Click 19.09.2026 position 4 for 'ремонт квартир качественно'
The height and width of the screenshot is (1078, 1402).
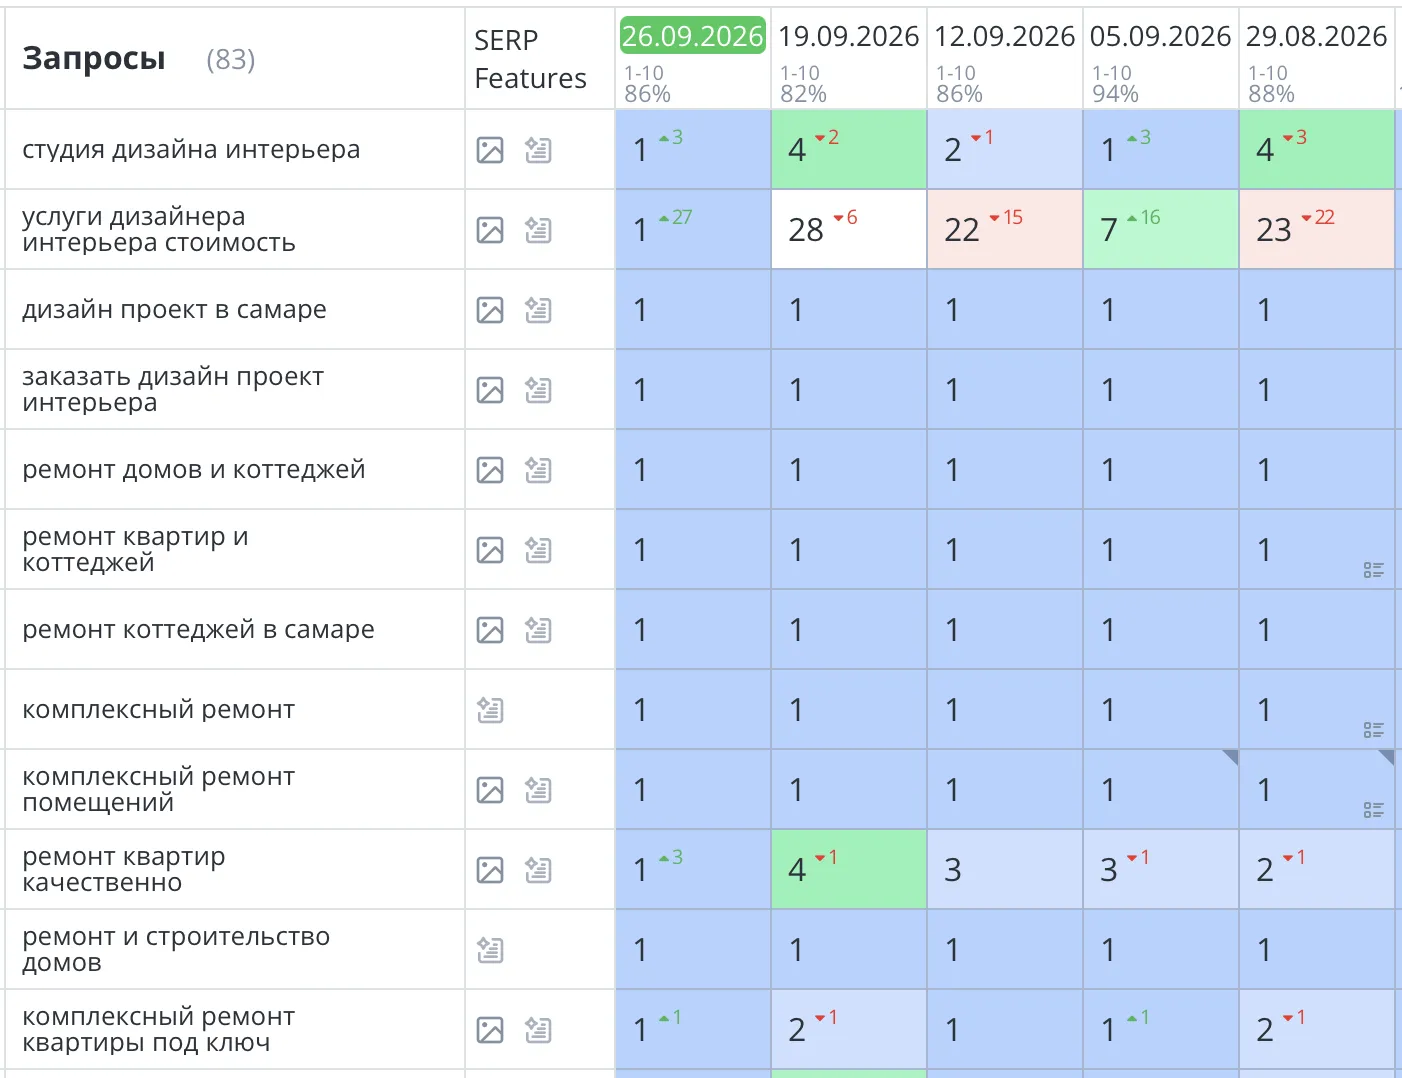coord(849,870)
